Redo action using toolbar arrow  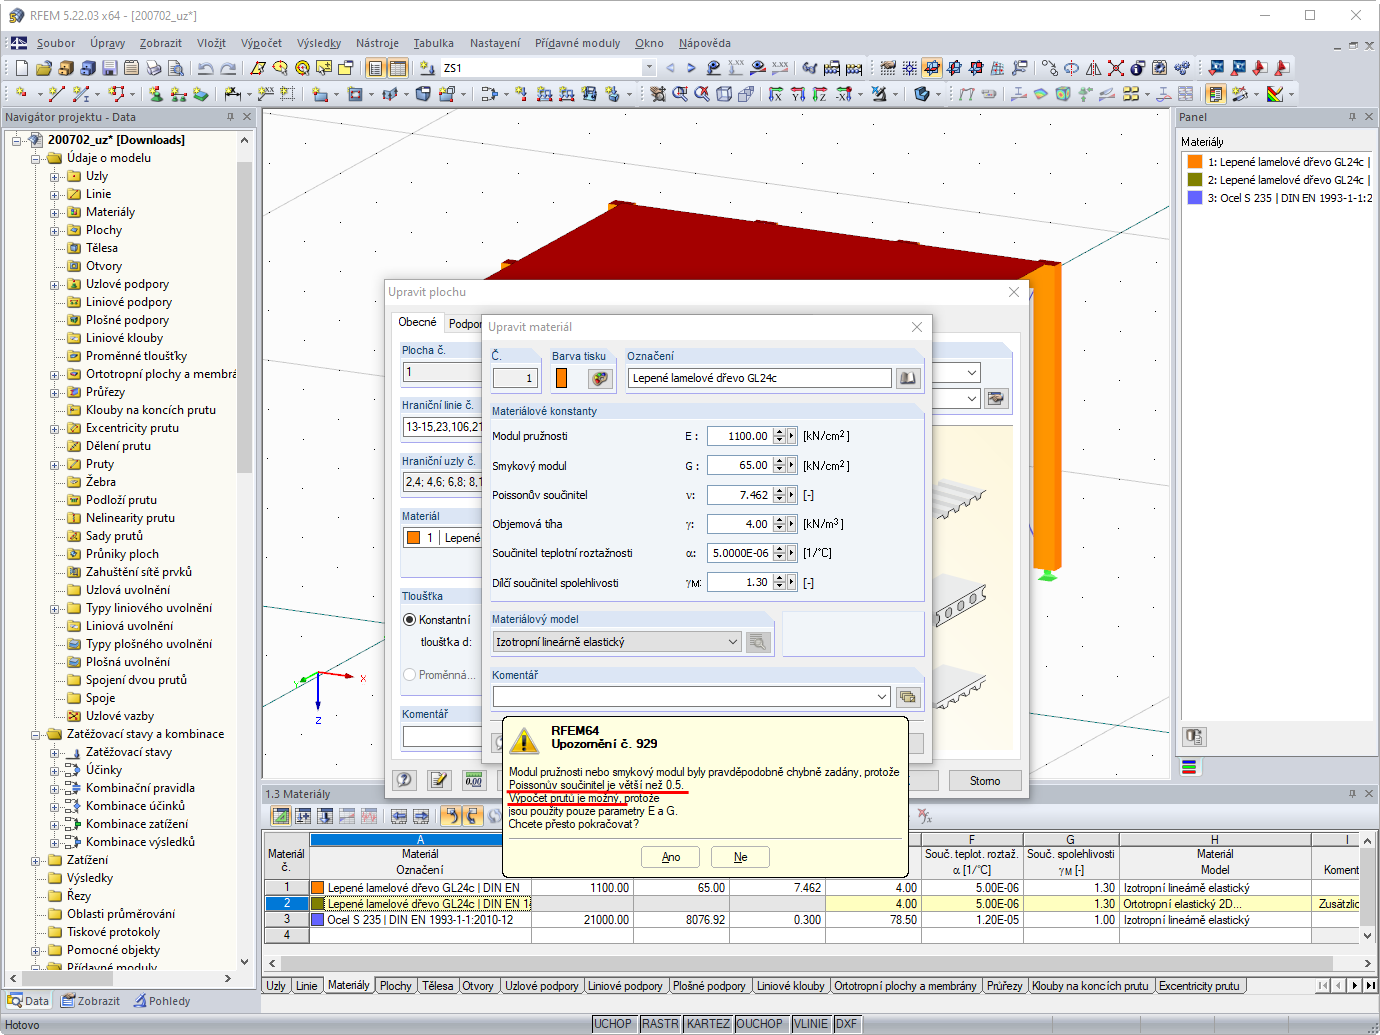(228, 68)
